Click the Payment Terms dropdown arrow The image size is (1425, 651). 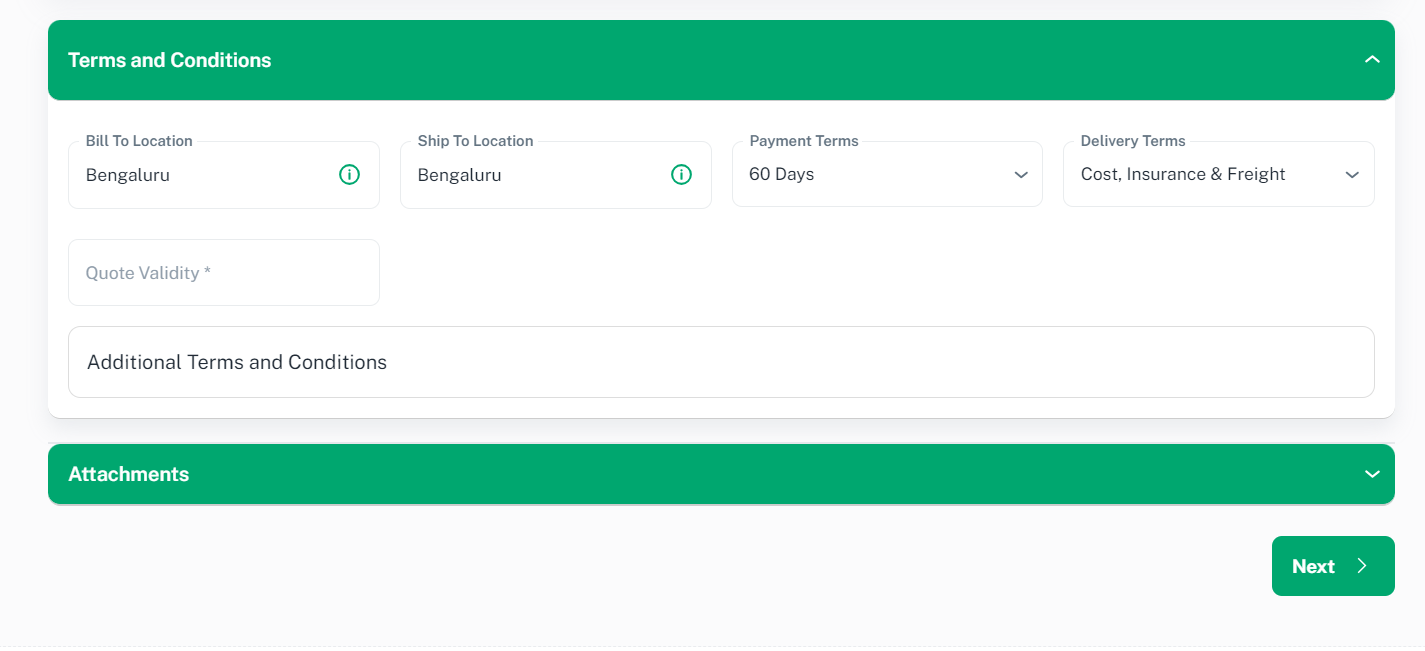[1021, 175]
